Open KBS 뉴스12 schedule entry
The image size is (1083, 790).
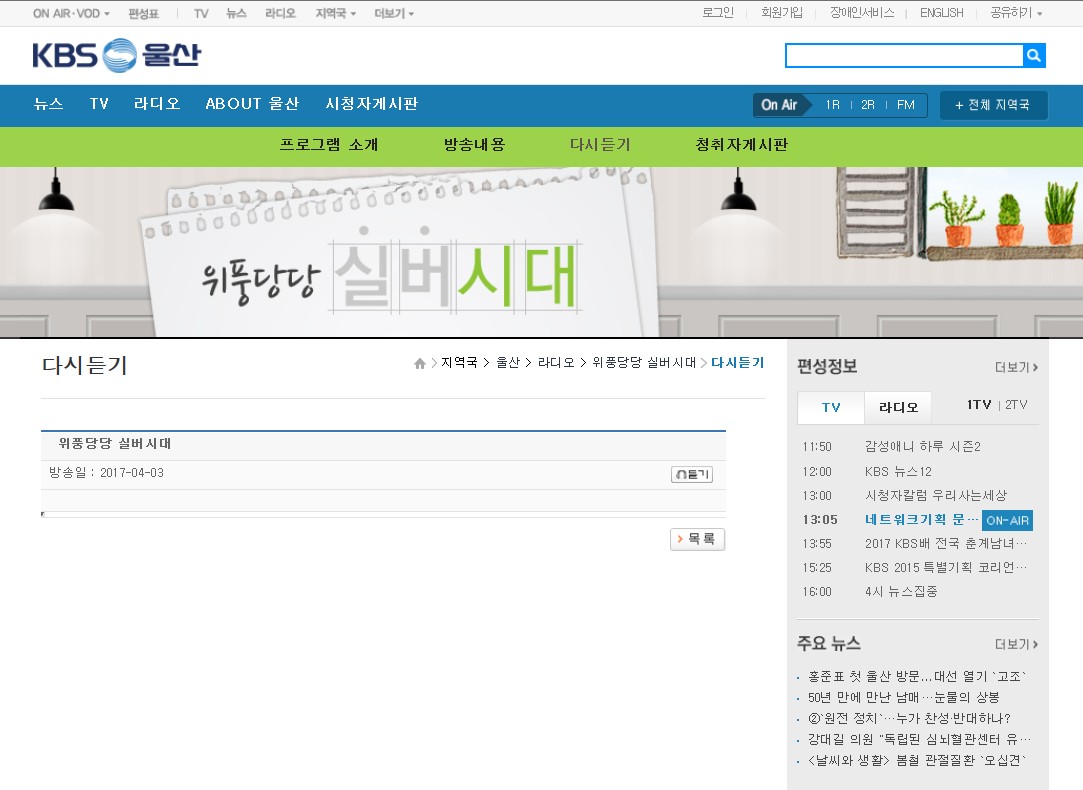(x=898, y=472)
